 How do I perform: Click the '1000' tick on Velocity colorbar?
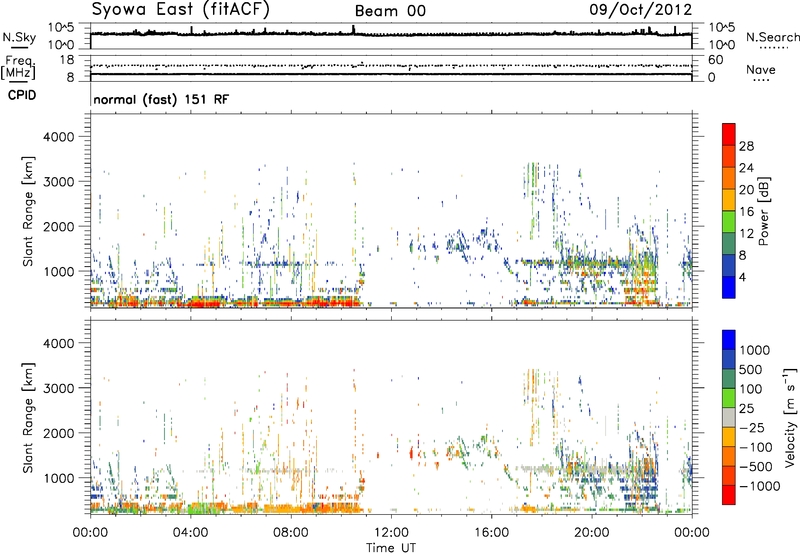tap(755, 350)
